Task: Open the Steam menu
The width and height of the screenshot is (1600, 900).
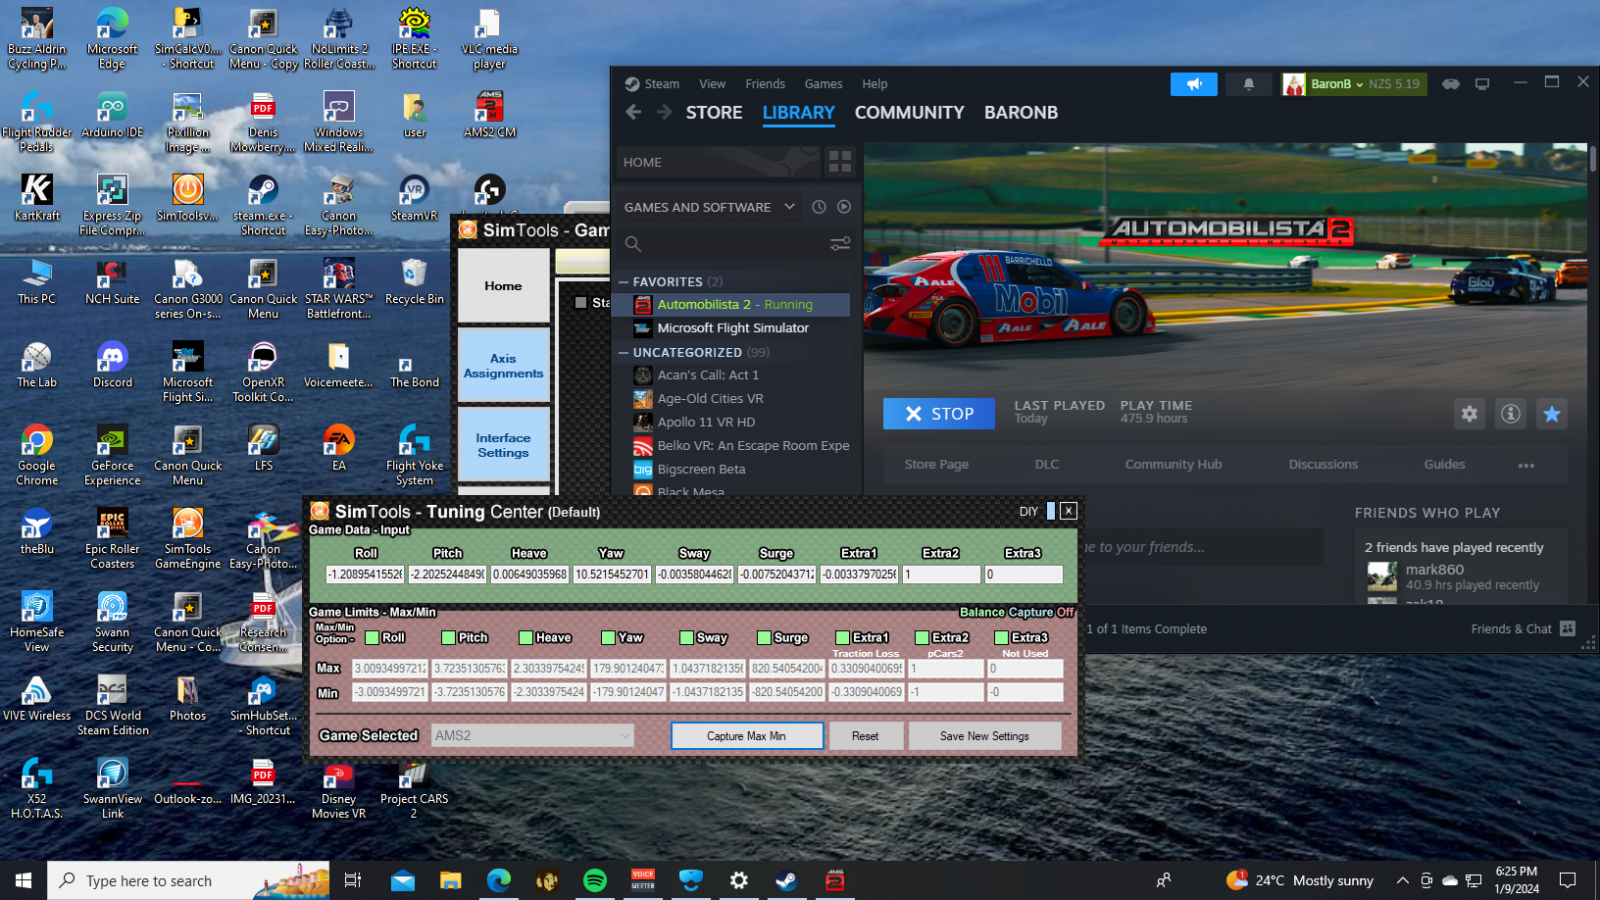Action: pos(661,84)
